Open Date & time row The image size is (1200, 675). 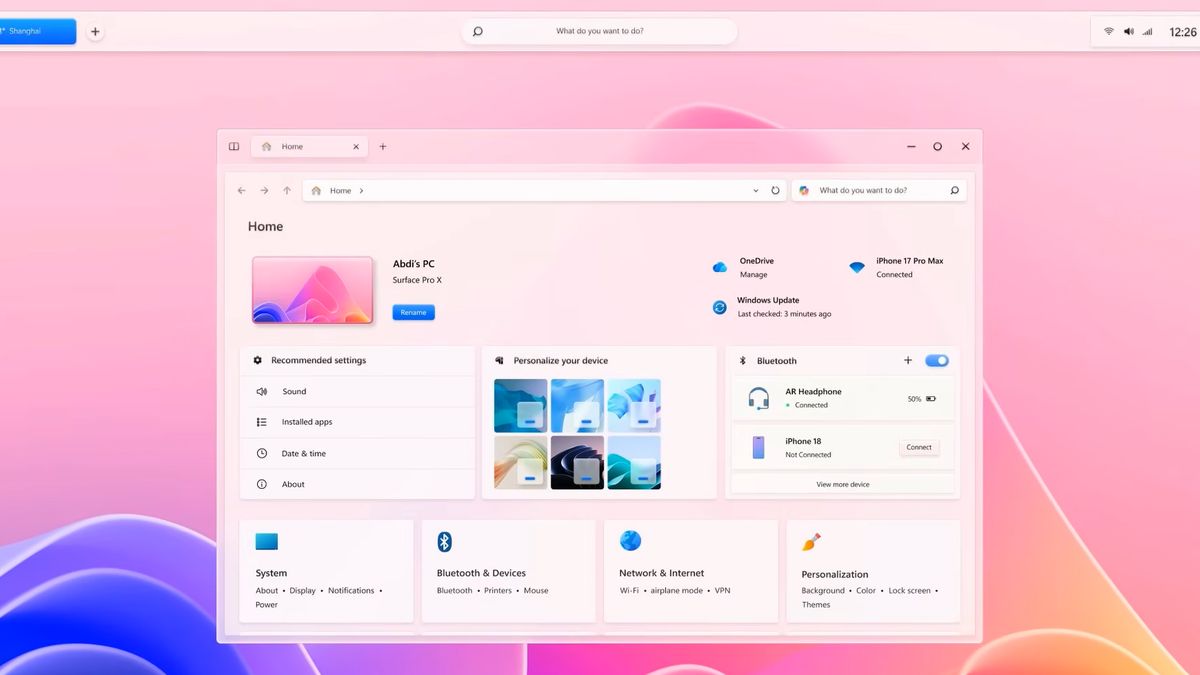357,453
